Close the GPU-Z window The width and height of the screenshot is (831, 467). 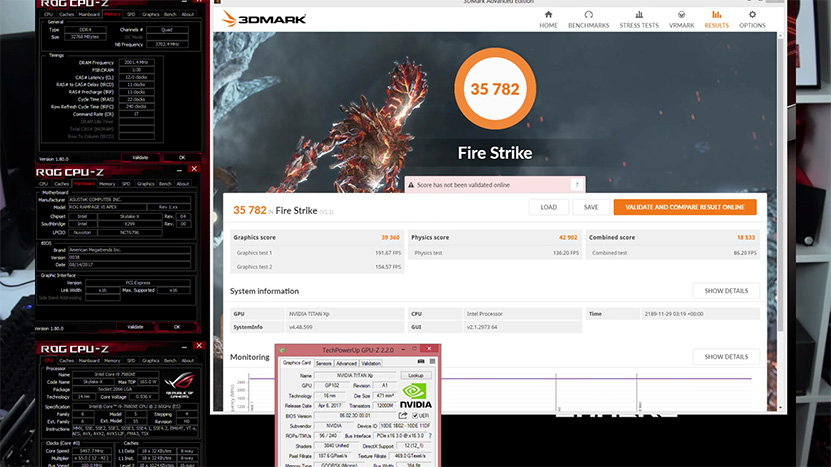(x=429, y=349)
